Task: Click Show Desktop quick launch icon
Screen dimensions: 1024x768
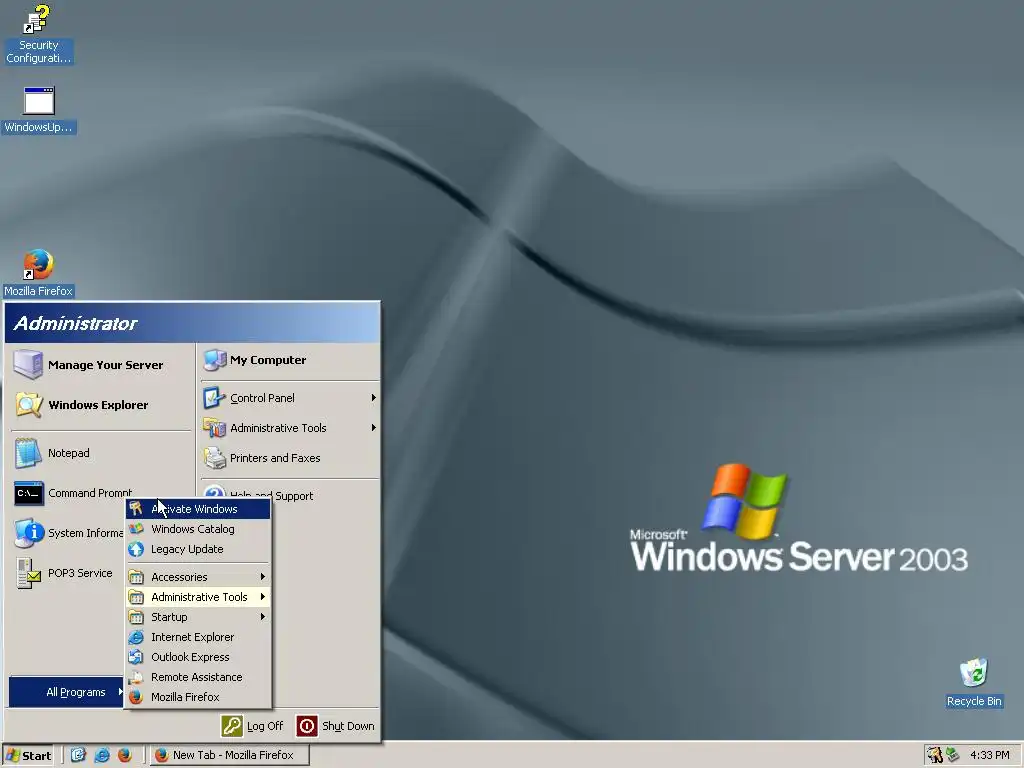Action: tap(78, 755)
